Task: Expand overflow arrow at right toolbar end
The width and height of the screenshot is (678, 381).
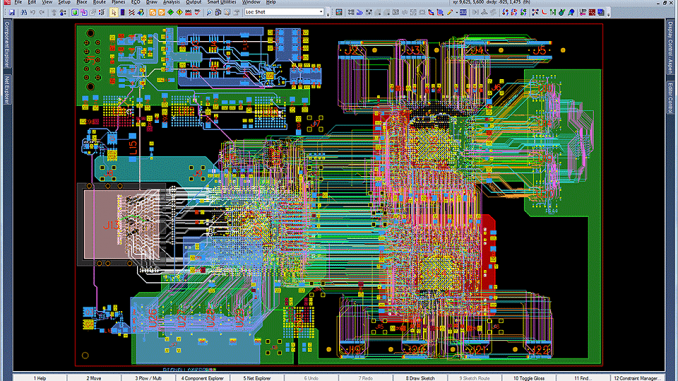Action: pos(608,14)
